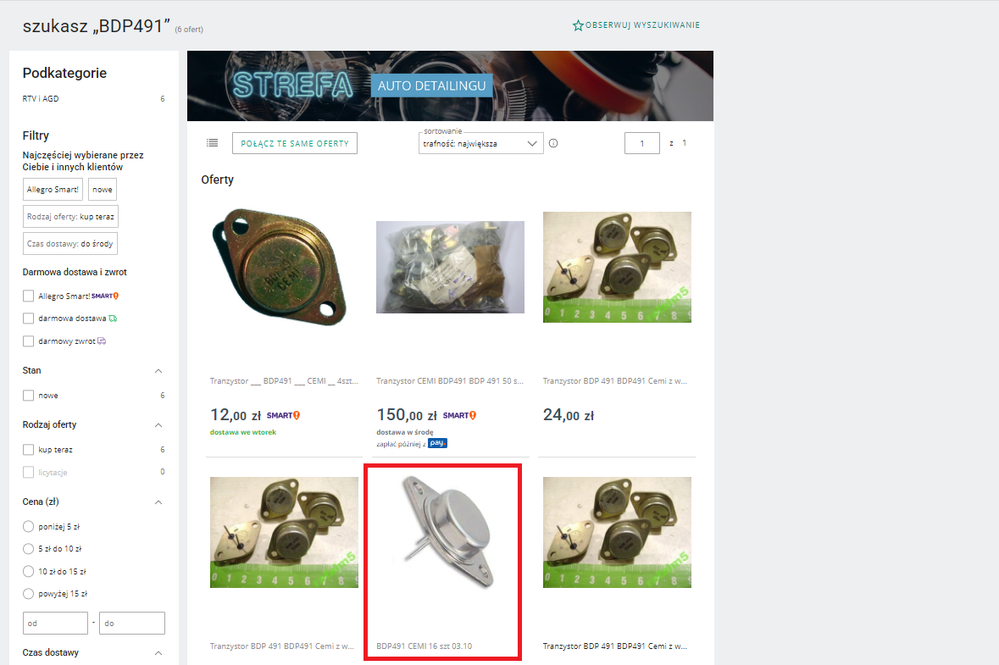This screenshot has height=665, width=999.
Task: Open the Strefa Auto Detailingu banner
Action: pos(450,86)
